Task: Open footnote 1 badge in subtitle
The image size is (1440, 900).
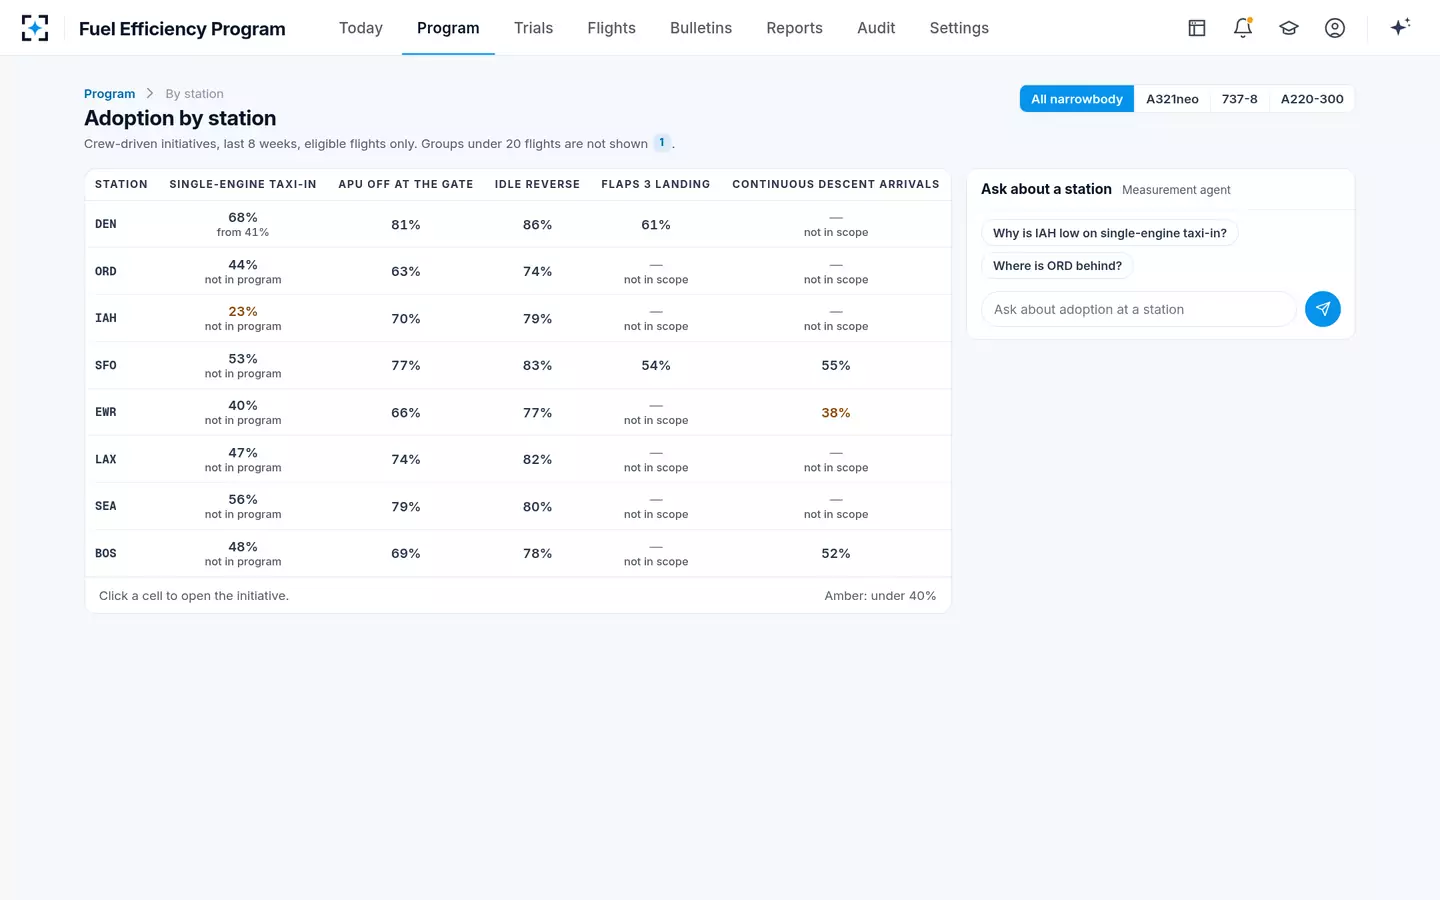Action: click(x=662, y=143)
